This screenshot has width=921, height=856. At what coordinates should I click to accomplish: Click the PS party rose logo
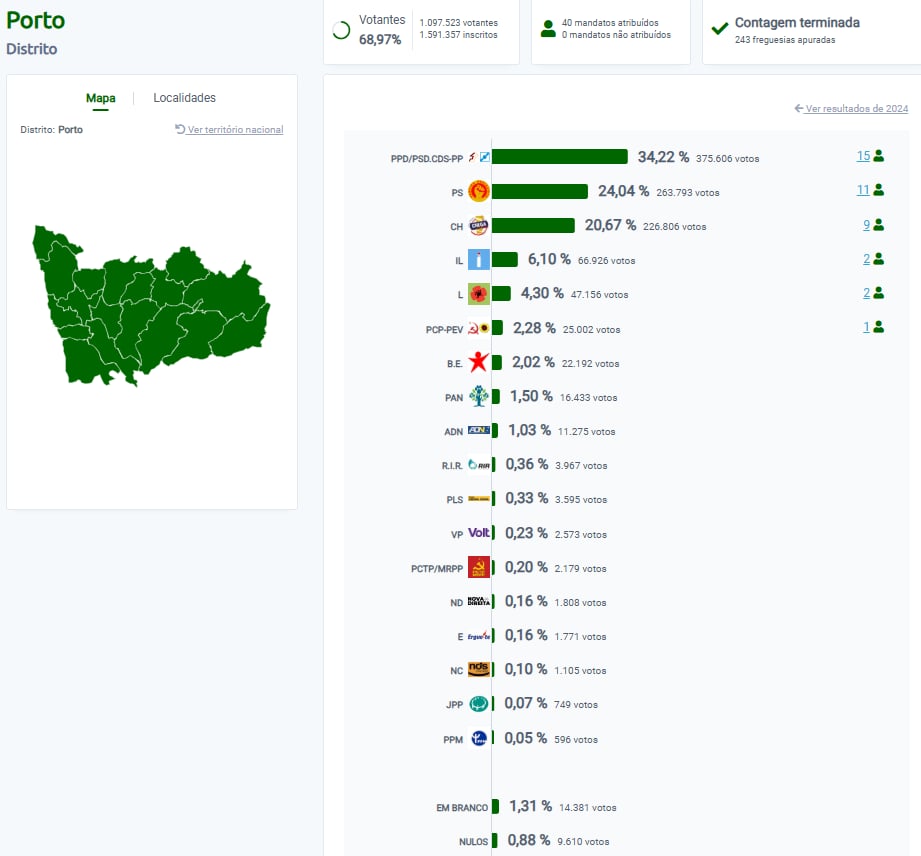click(x=478, y=191)
